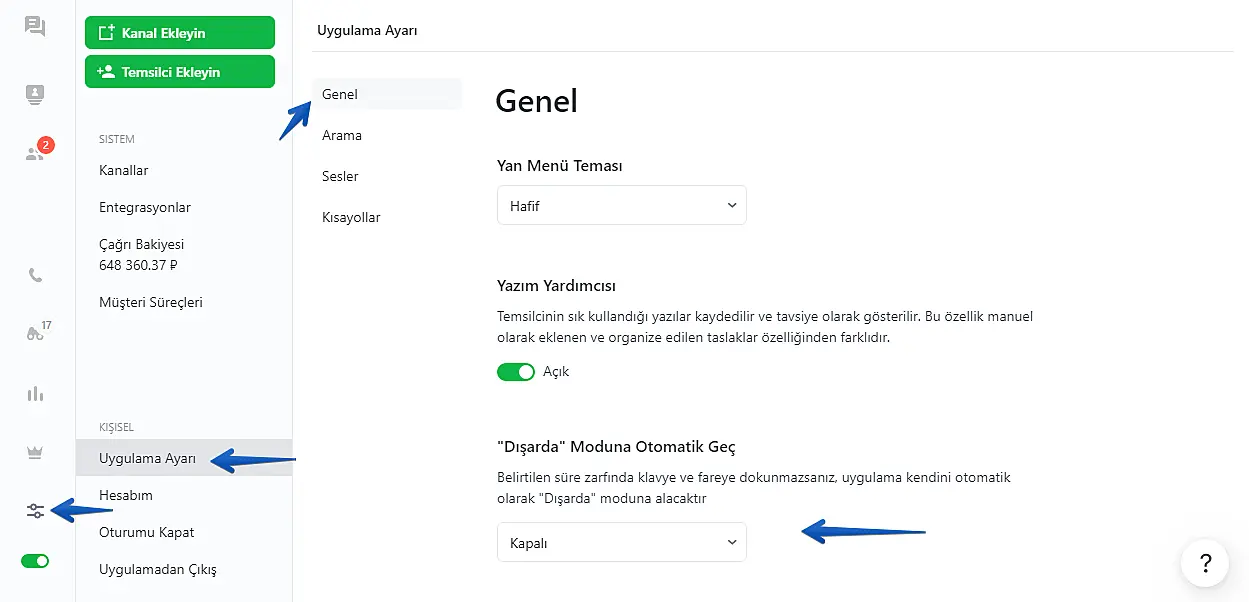Open the Kısayollar settings tab
This screenshot has height=602, width=1249.
pyautogui.click(x=351, y=217)
